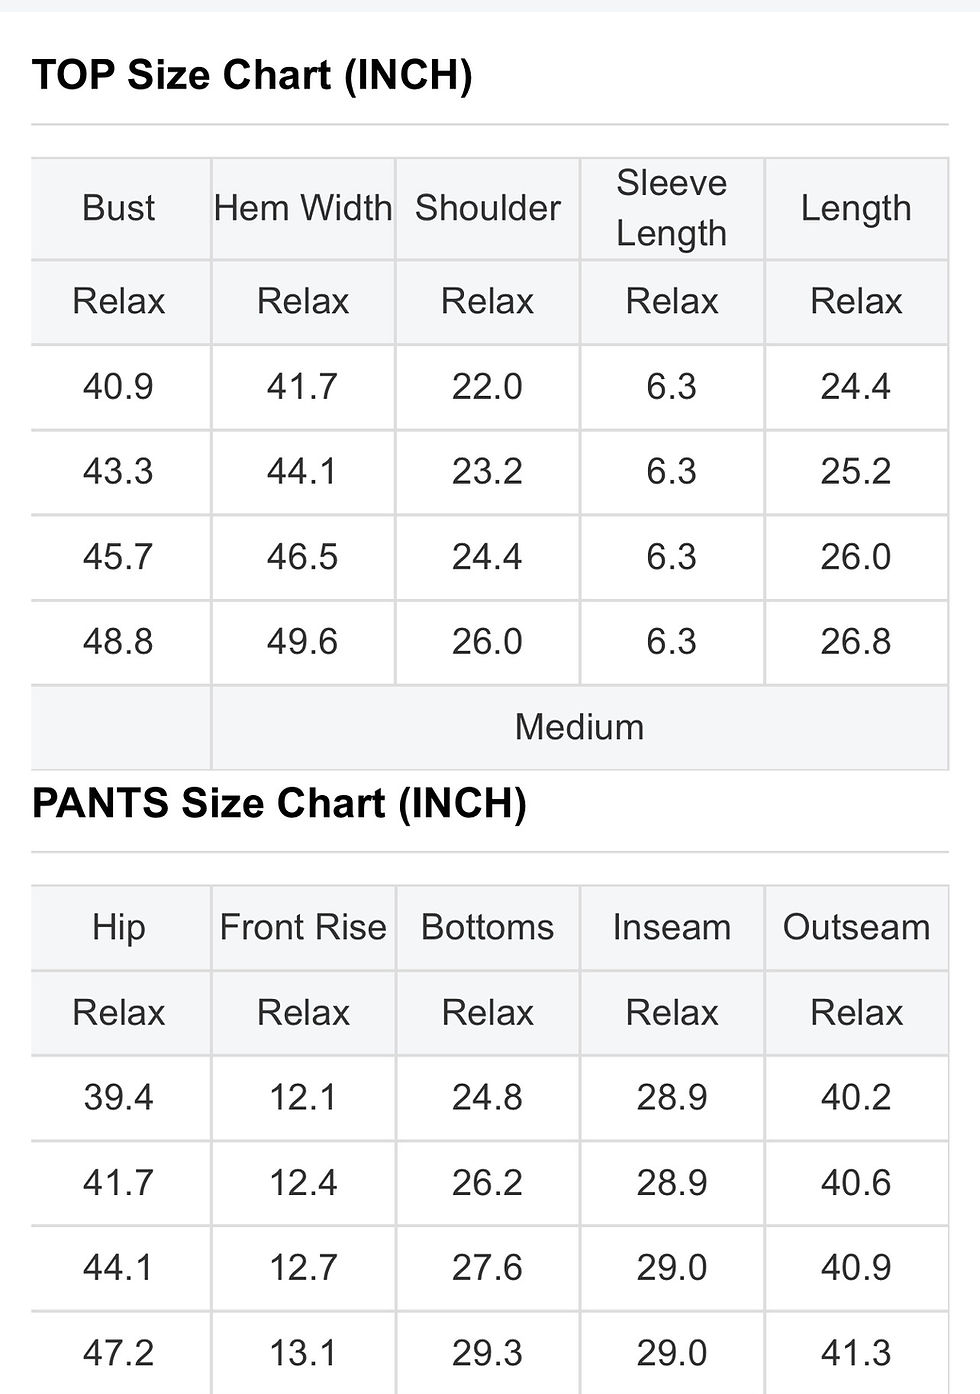Click the 39.4 hip value
This screenshot has width=980, height=1394.
pyautogui.click(x=118, y=1098)
